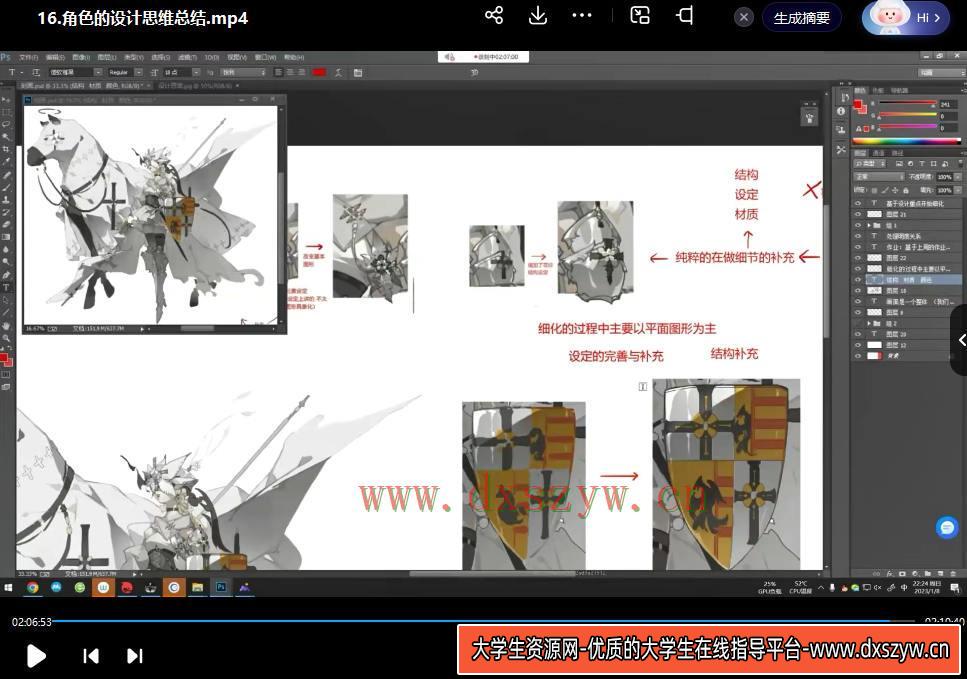Open the 正常 blend mode dropdown

point(879,177)
